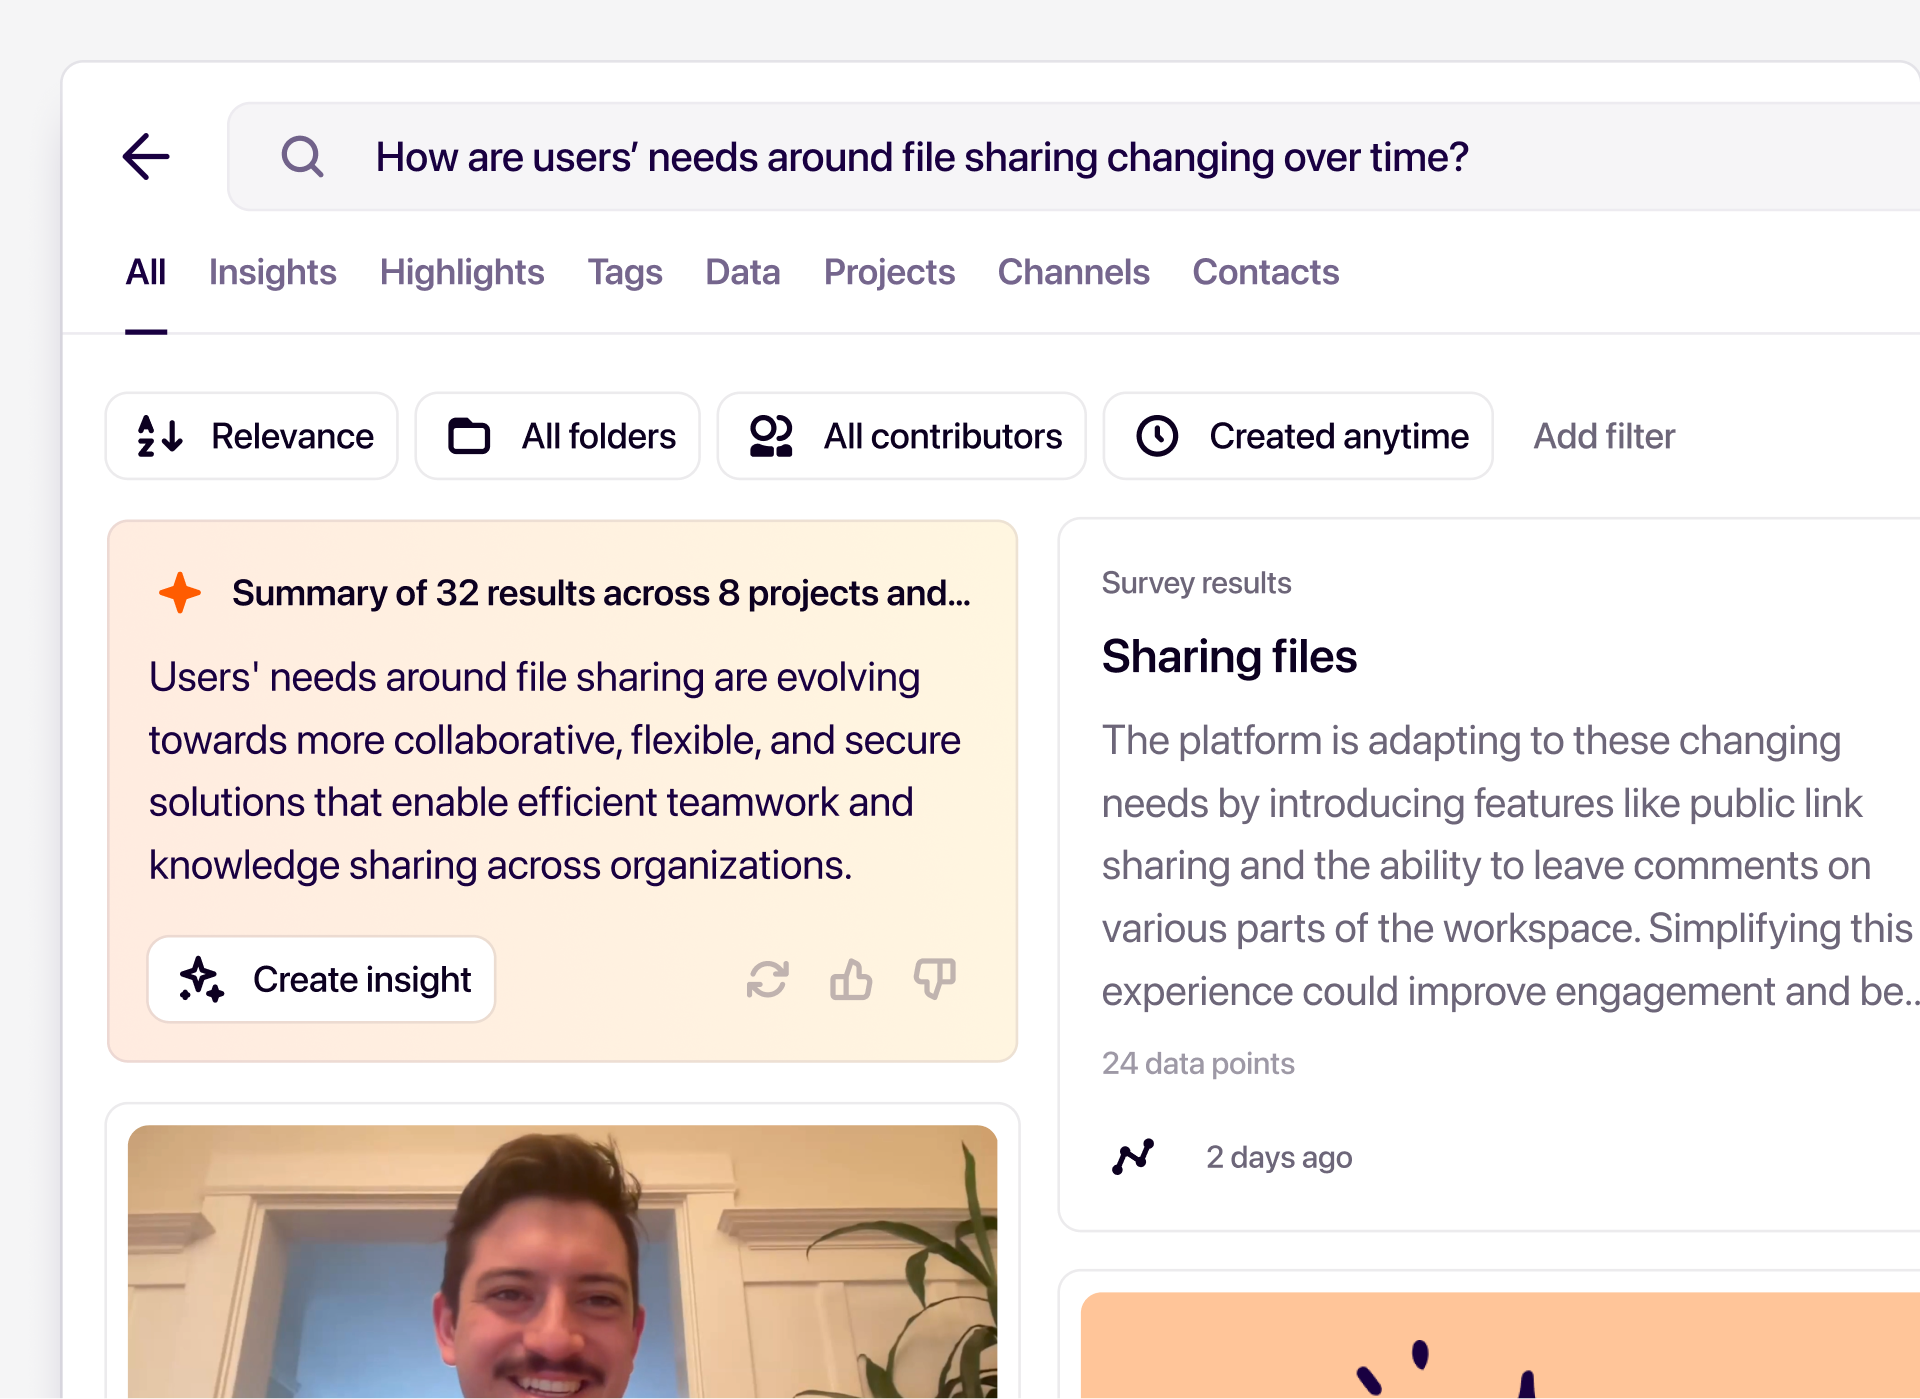
Task: Switch to the Insights tab
Action: pos(272,271)
